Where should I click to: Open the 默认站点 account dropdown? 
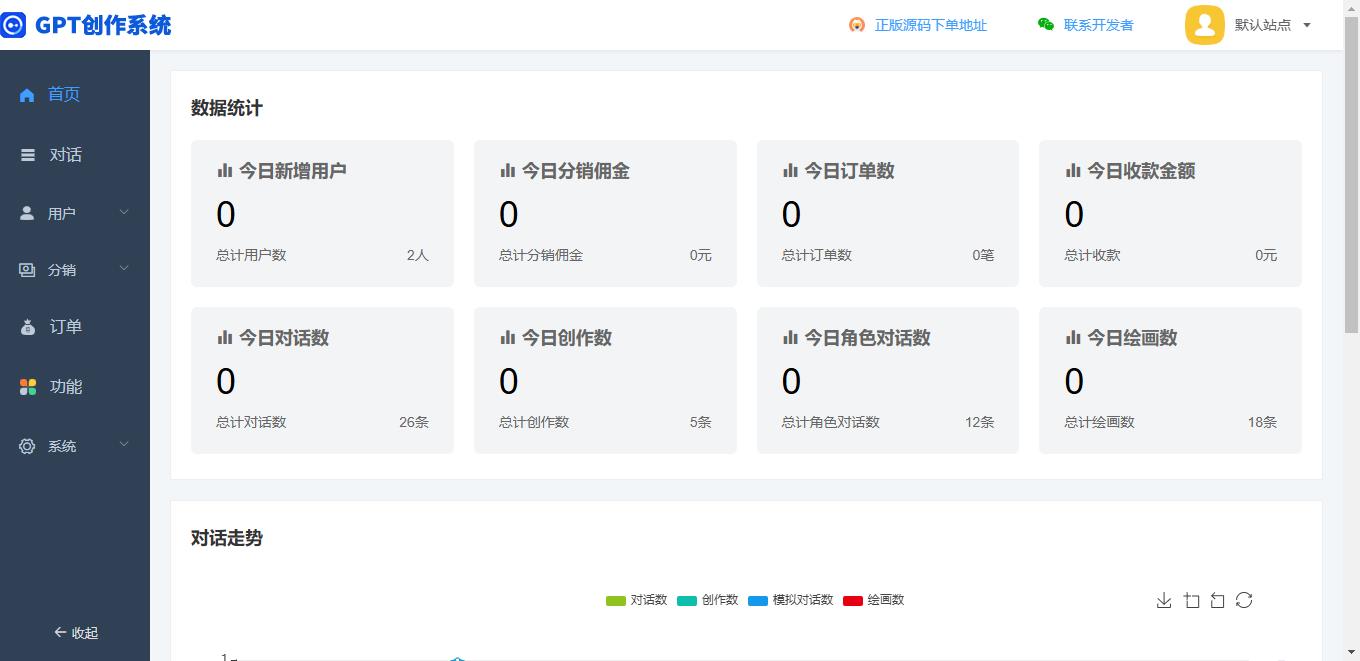click(x=1272, y=25)
